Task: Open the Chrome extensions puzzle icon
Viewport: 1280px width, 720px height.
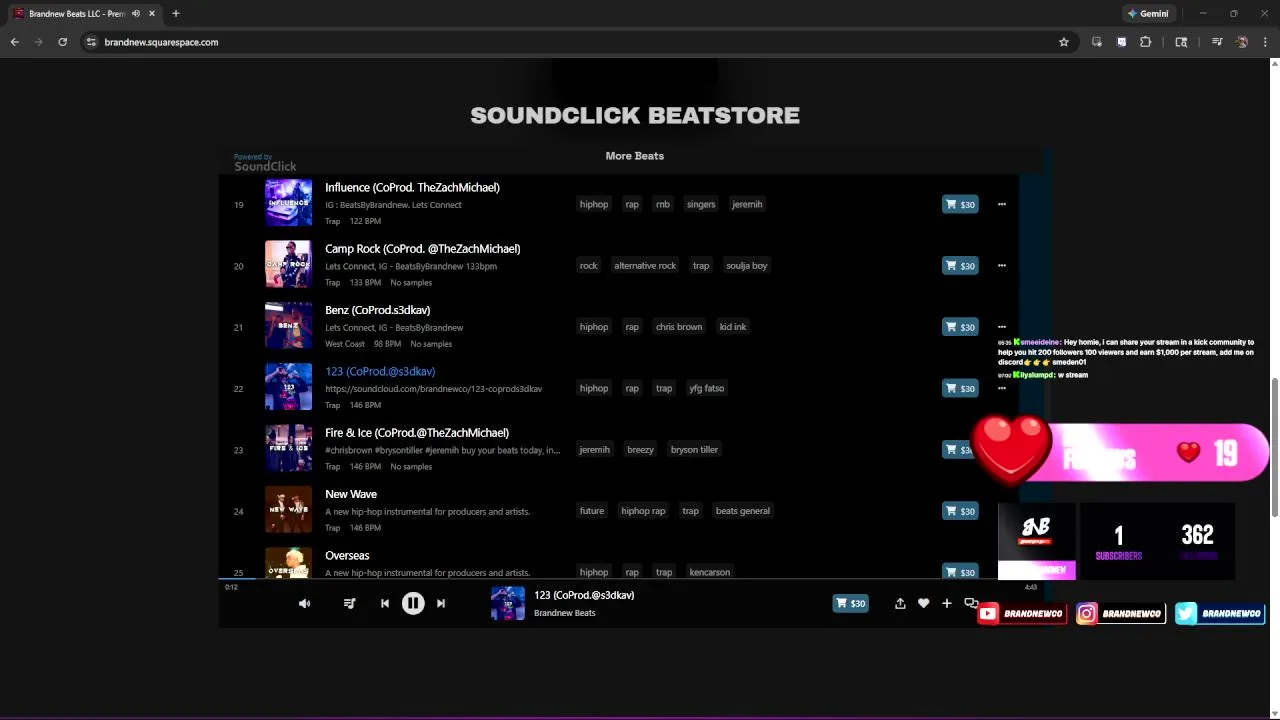Action: (x=1146, y=42)
